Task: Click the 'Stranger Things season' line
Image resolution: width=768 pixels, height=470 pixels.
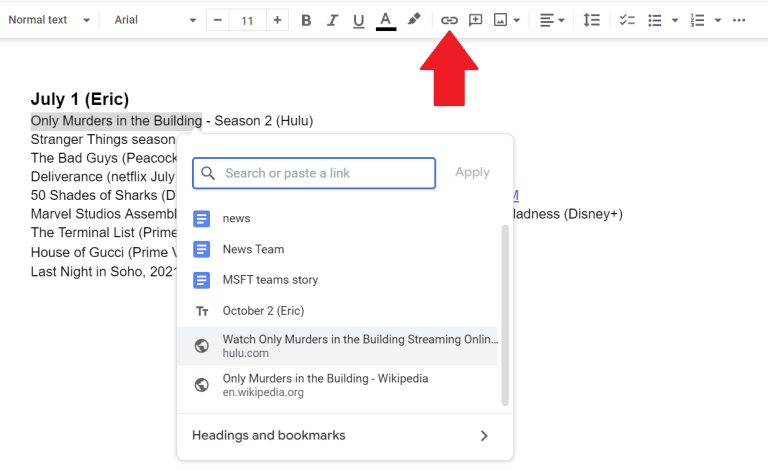Action: (103, 140)
